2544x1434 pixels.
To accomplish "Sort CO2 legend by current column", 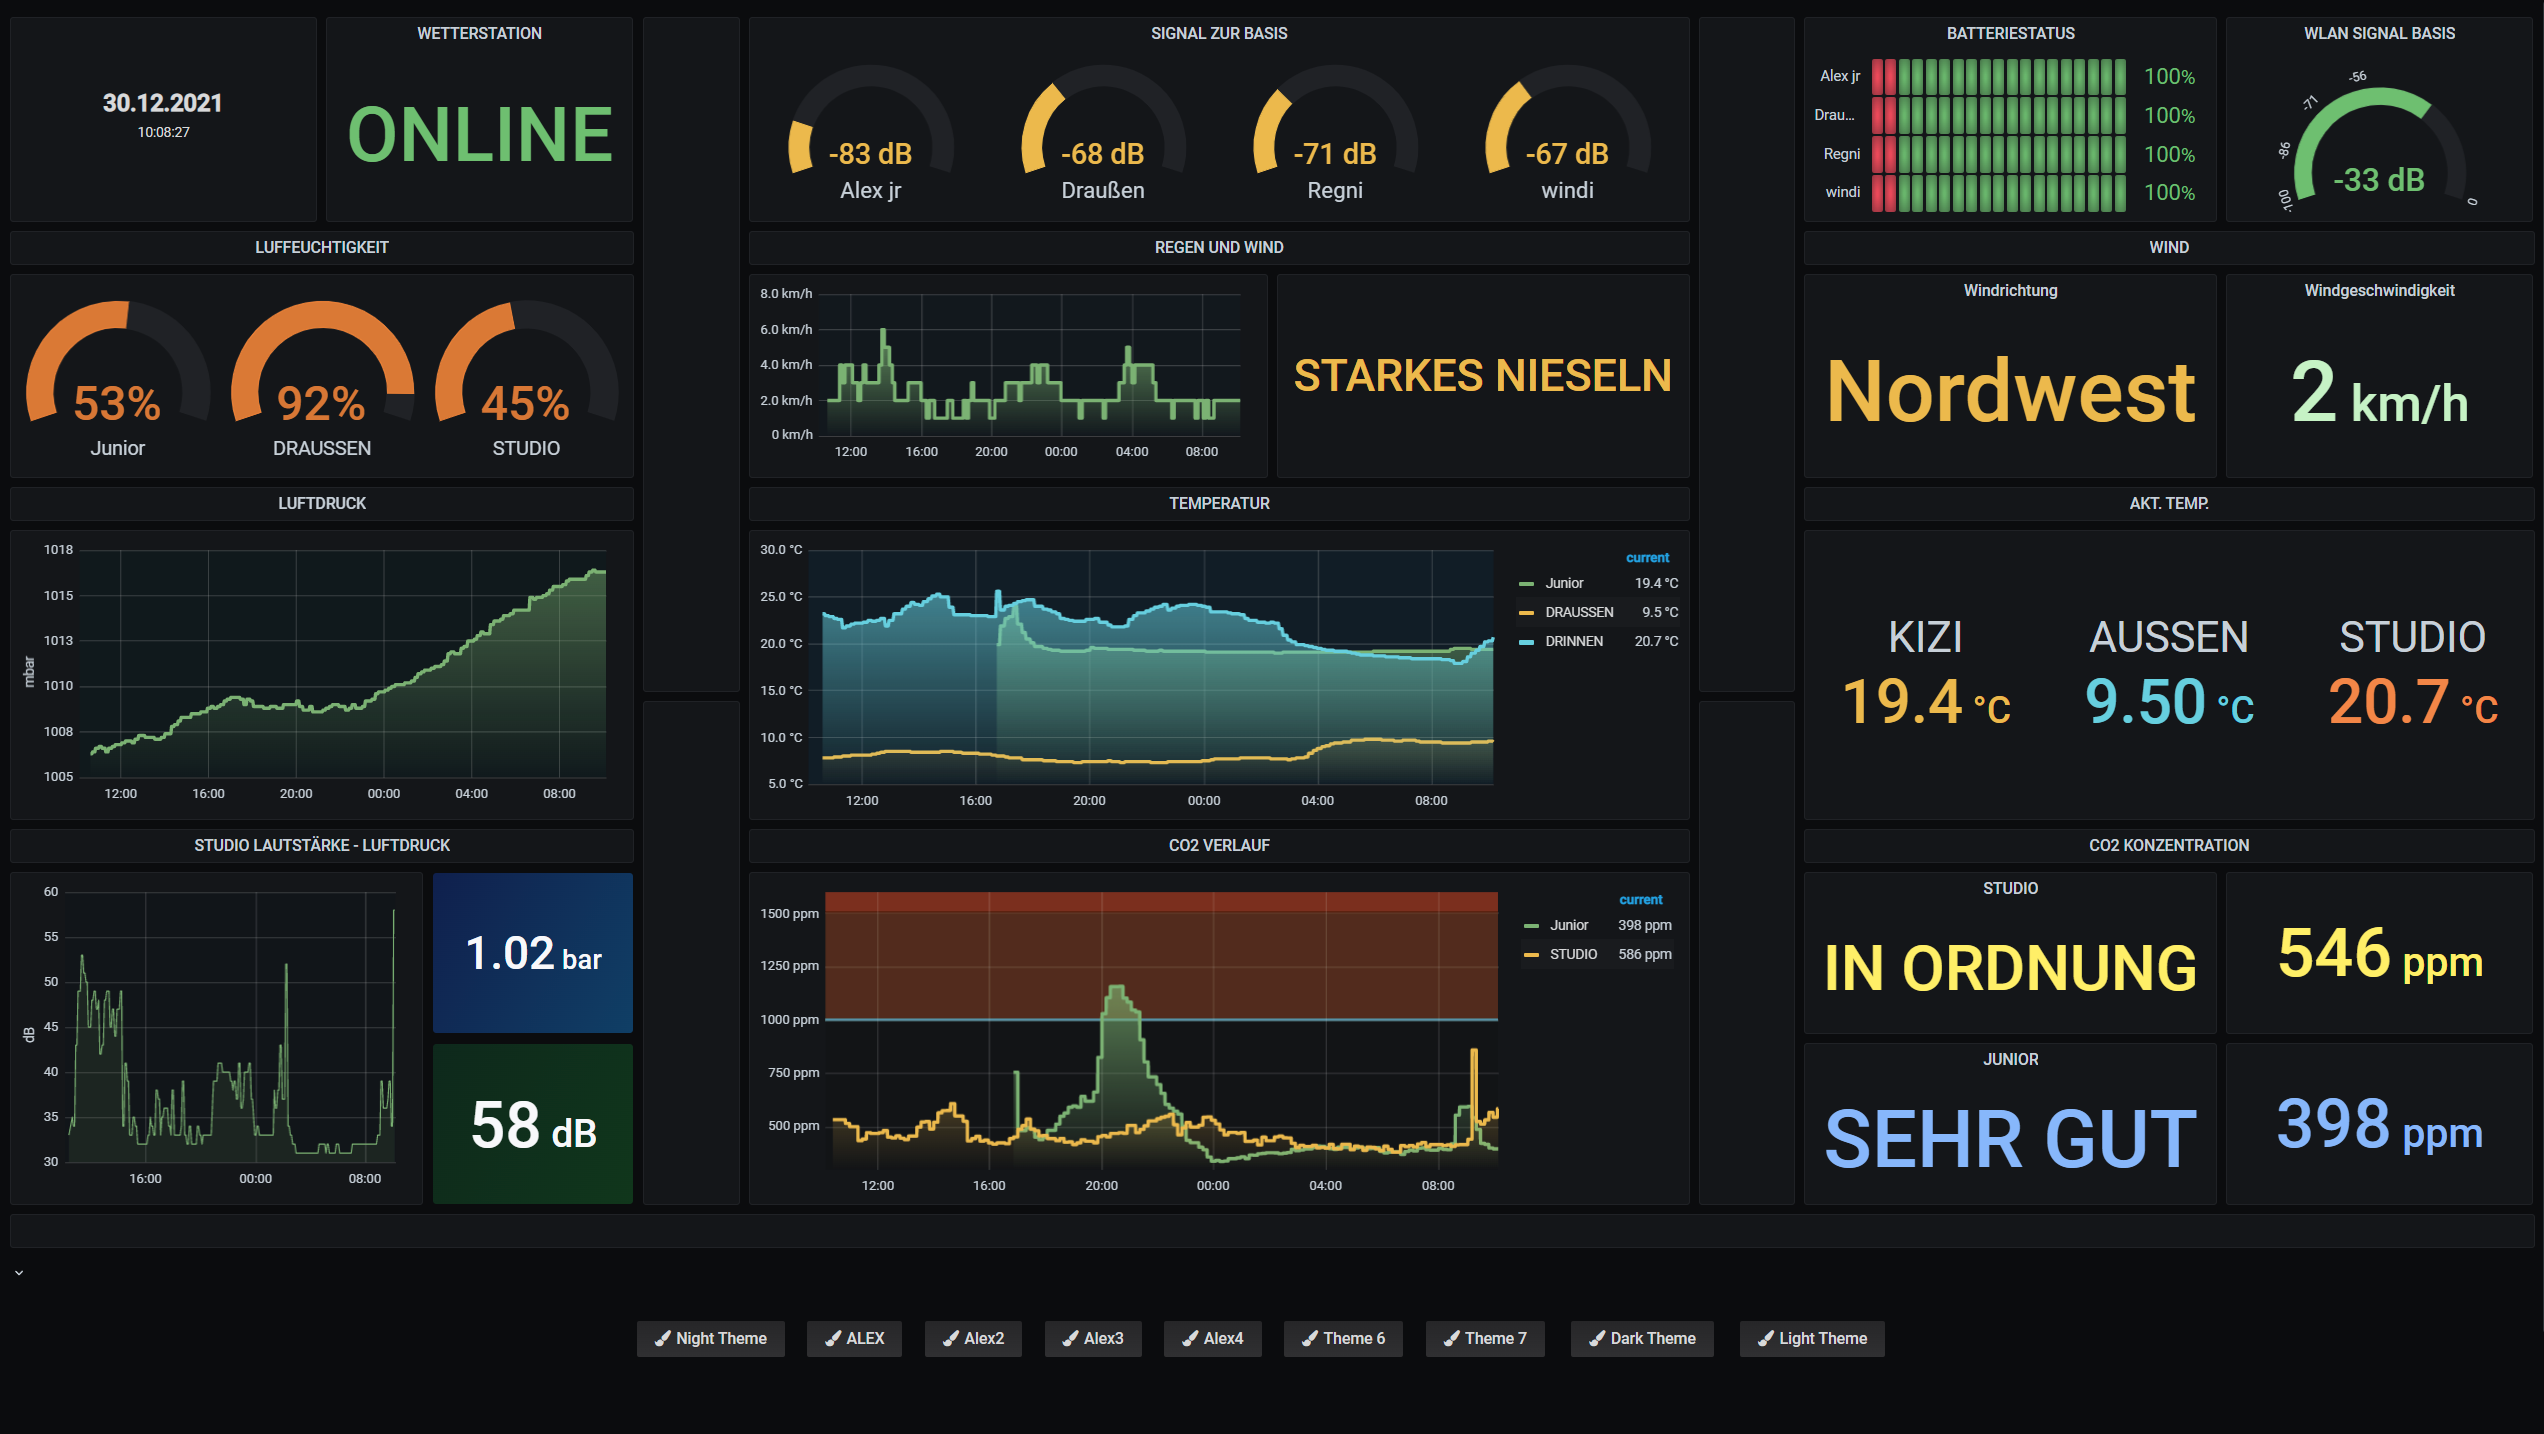I will pos(1640,900).
